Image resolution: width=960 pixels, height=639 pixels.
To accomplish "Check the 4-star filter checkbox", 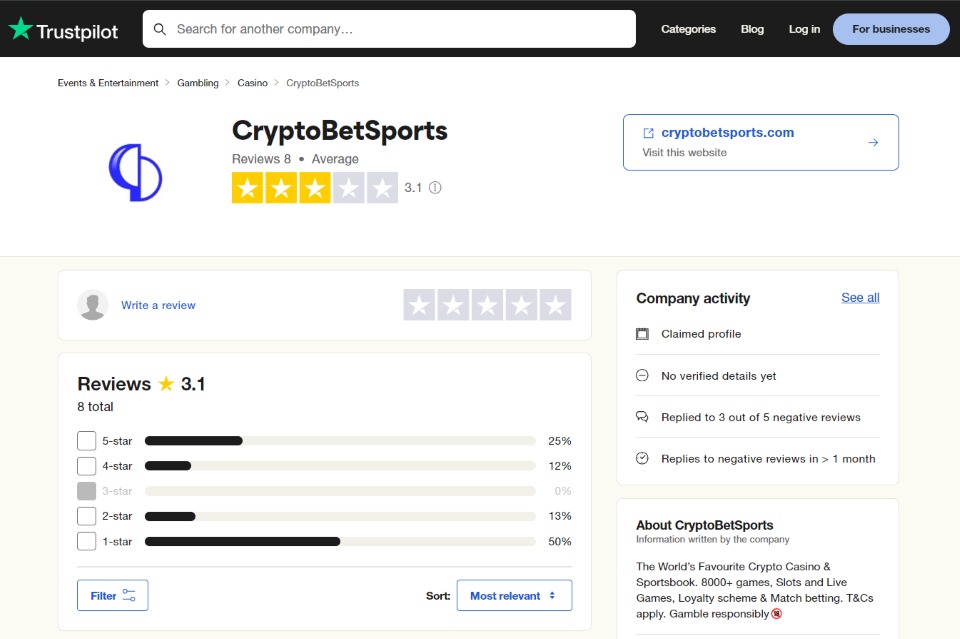I will (x=86, y=465).
